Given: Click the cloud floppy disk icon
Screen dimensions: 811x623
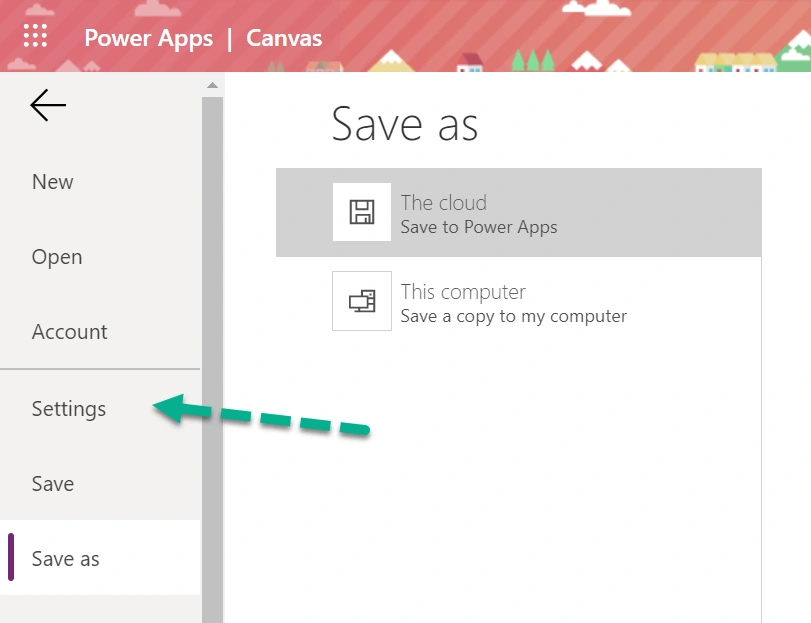Looking at the screenshot, I should pyautogui.click(x=362, y=212).
